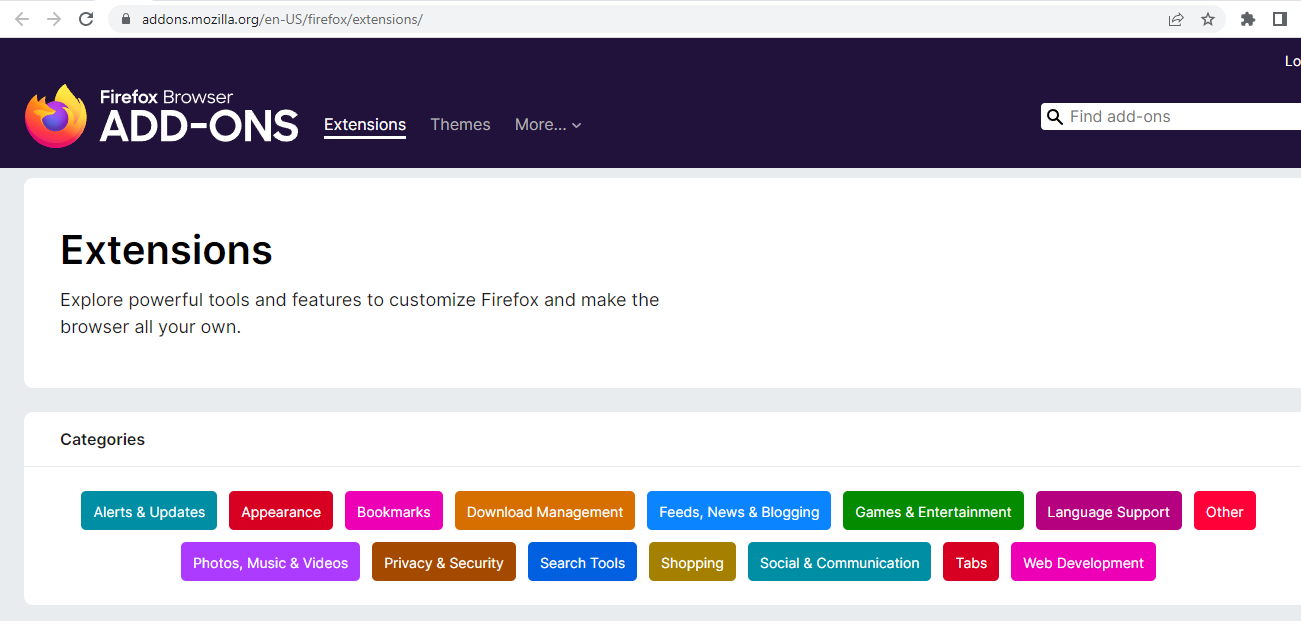Click the Categories section heading
Viewport: 1301px width, 621px height.
[102, 439]
